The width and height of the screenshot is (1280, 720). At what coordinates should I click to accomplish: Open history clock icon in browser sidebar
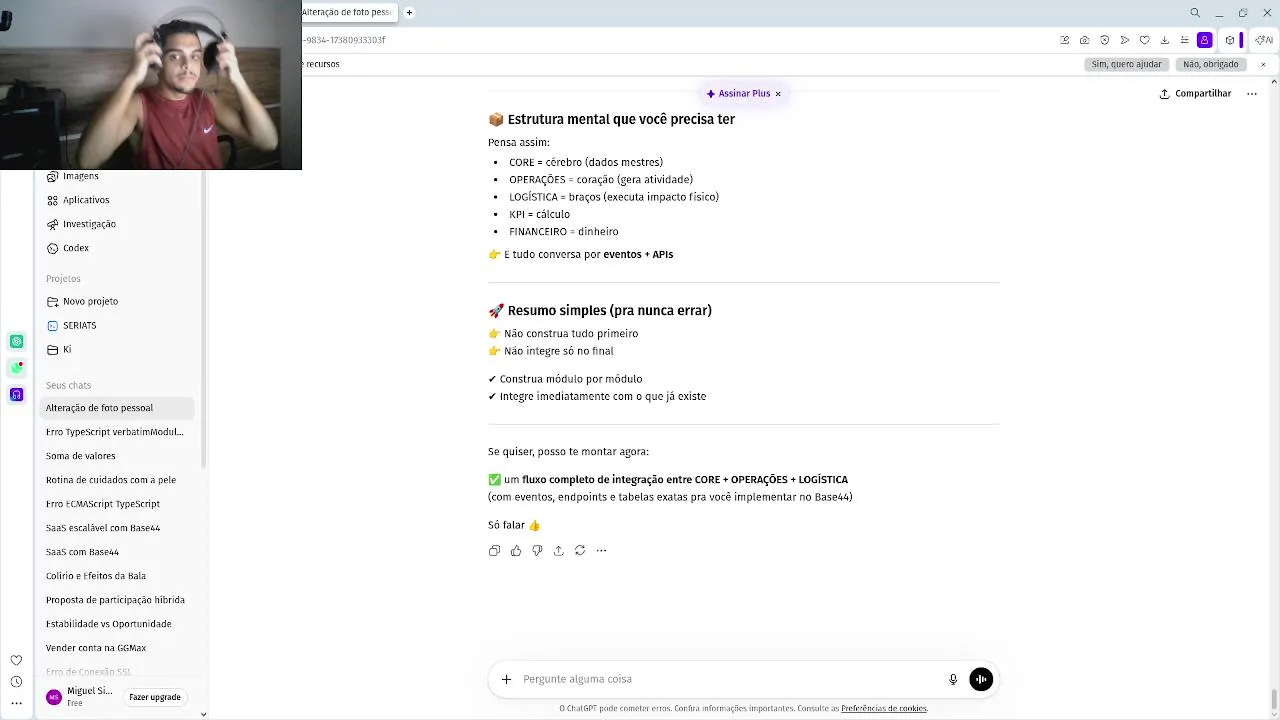pos(16,682)
